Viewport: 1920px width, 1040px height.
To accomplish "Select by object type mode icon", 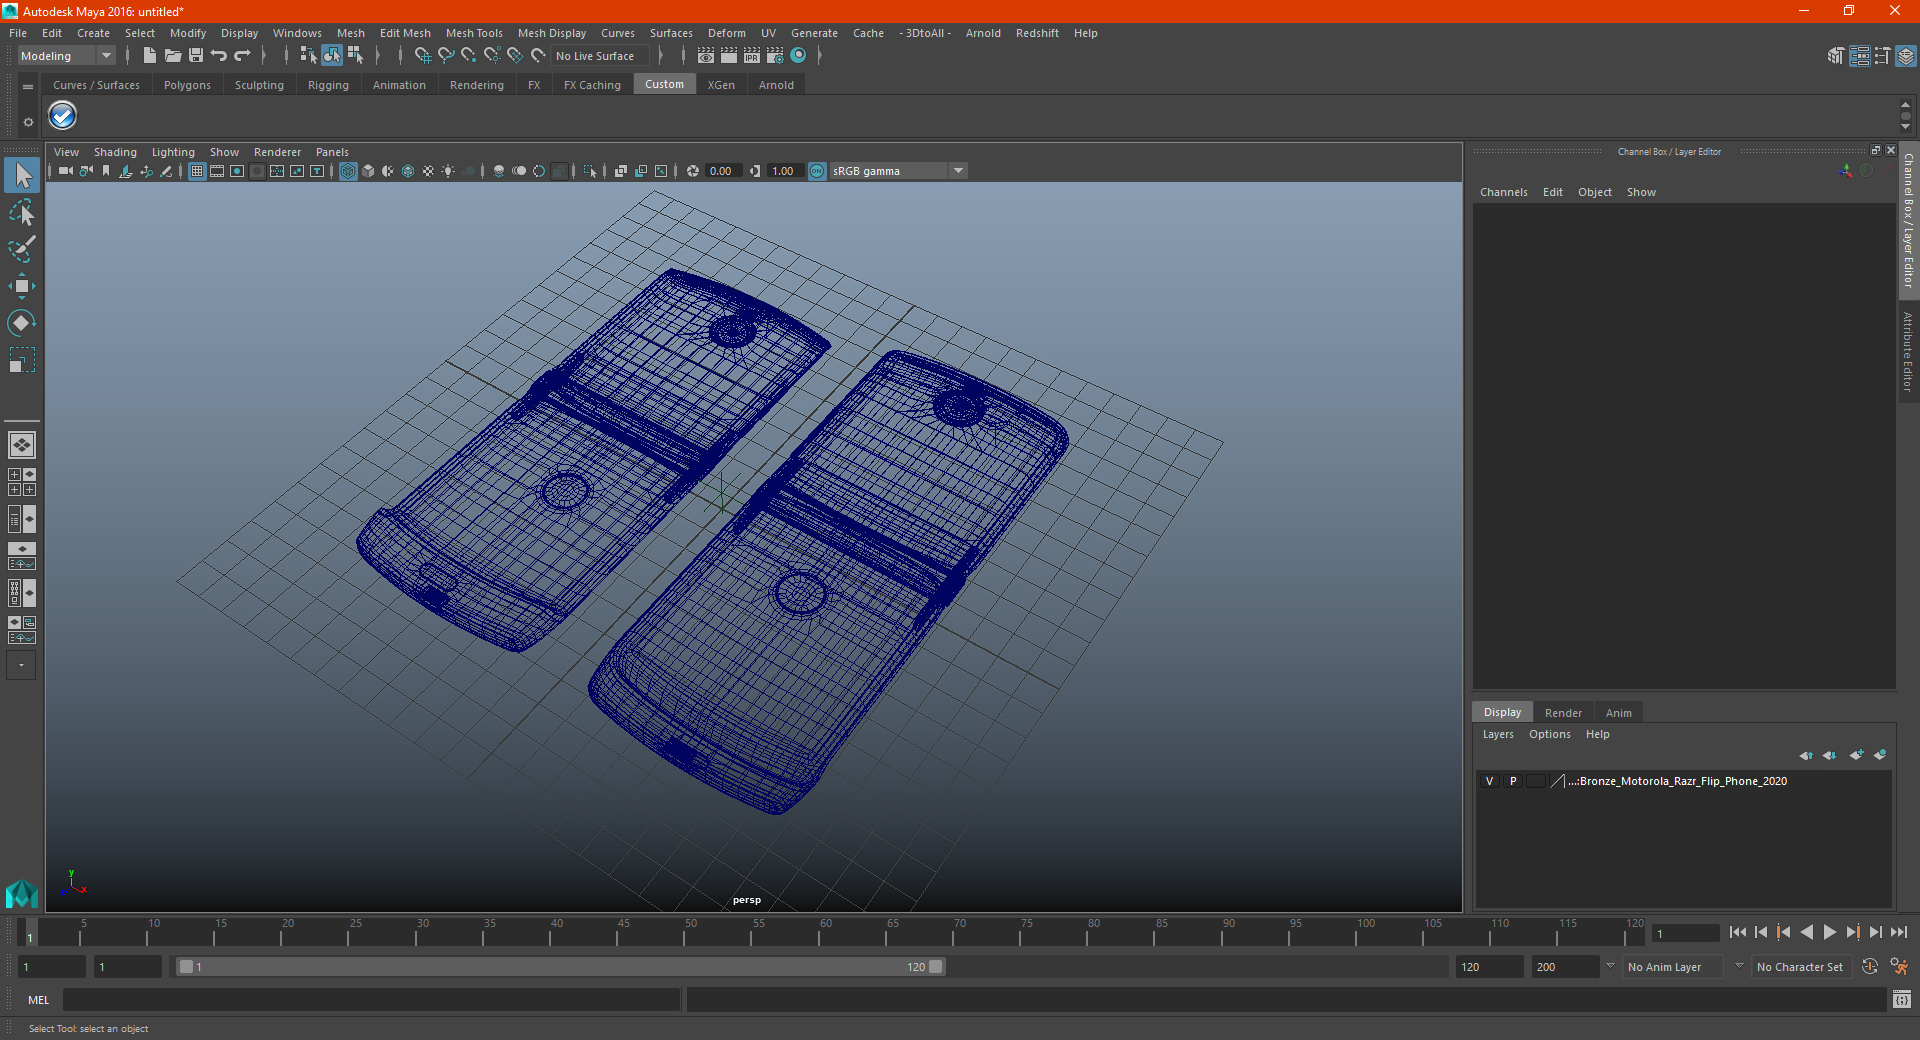I will click(x=332, y=56).
